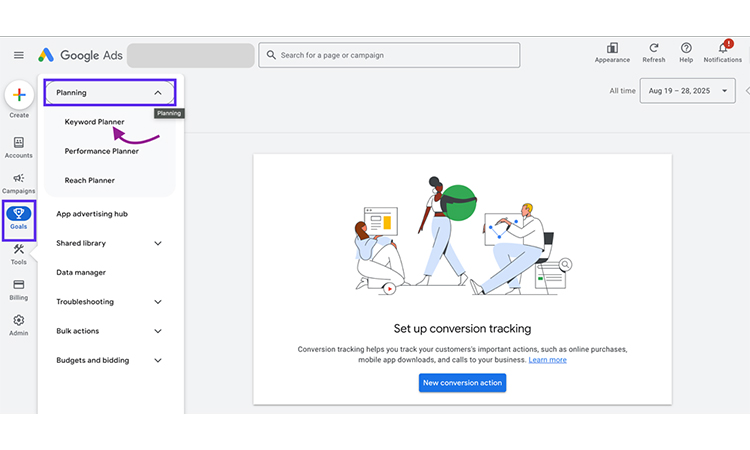This screenshot has height=450, width=750.
Task: Refresh the page data
Action: pos(653,53)
